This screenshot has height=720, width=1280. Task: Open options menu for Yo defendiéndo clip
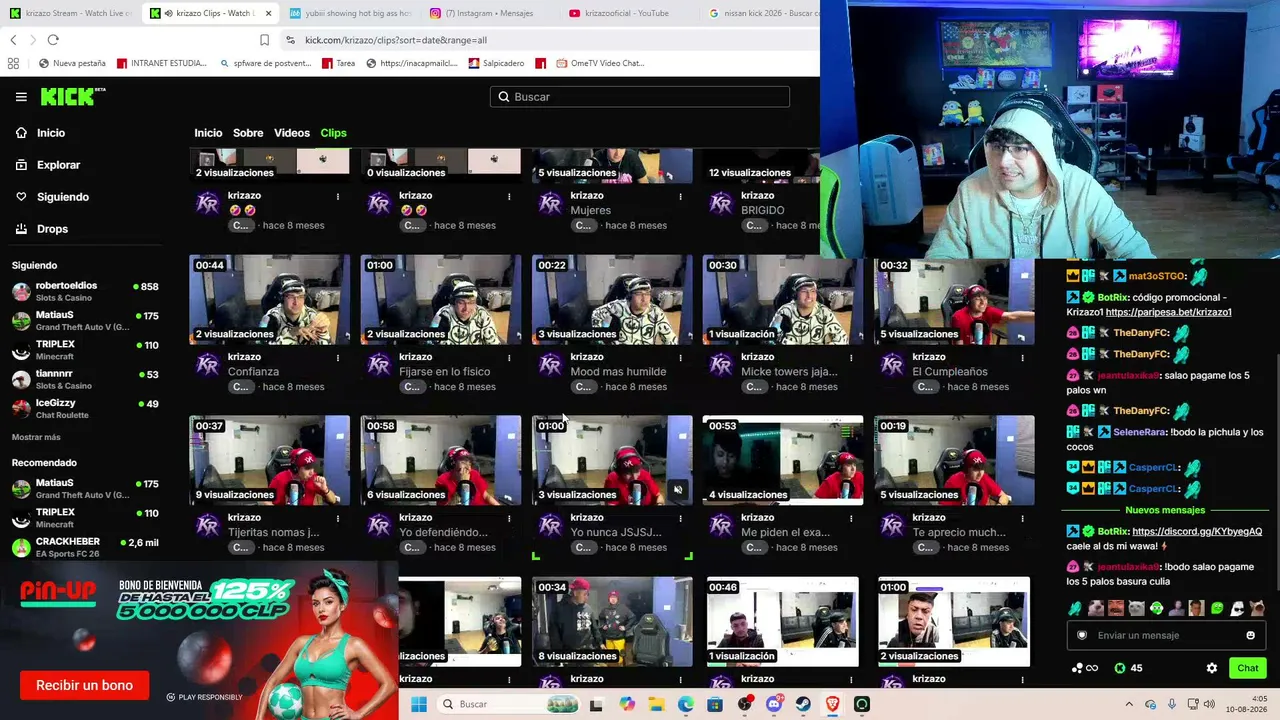tap(509, 518)
